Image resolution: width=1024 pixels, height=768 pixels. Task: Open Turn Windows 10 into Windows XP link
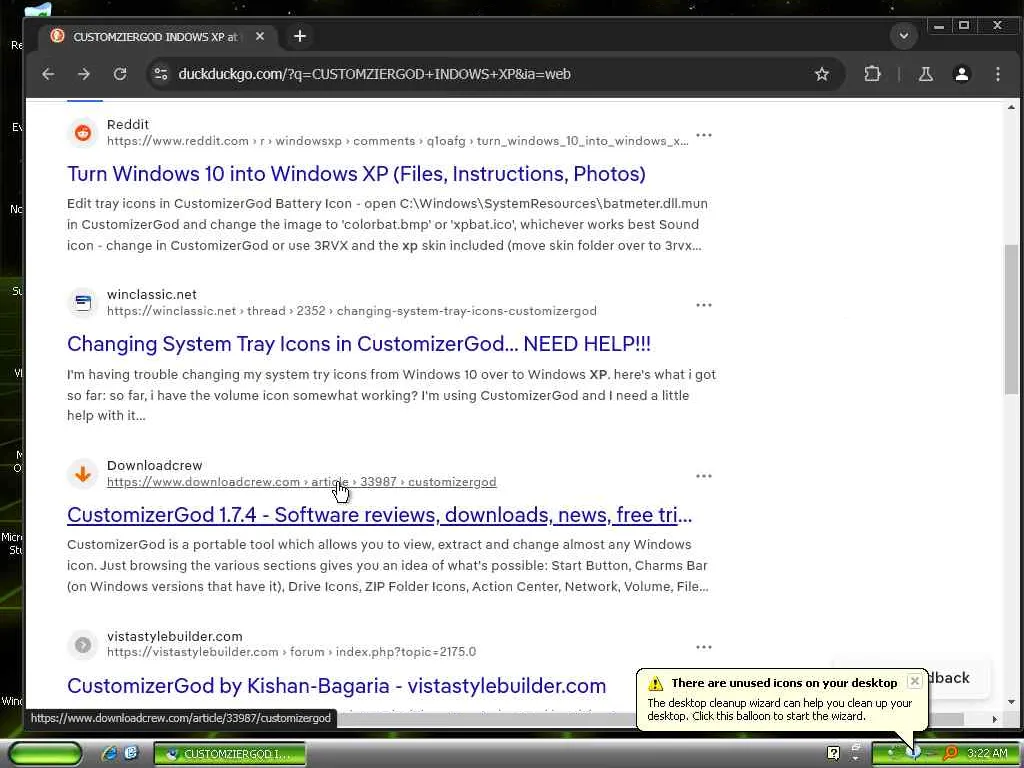(x=357, y=174)
